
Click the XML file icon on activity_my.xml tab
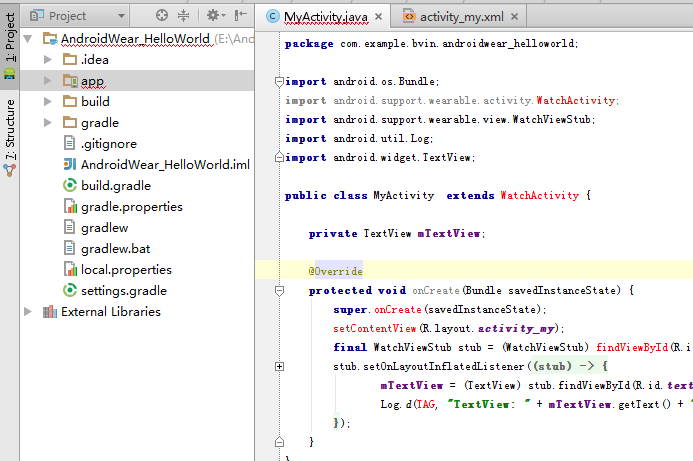tap(409, 16)
